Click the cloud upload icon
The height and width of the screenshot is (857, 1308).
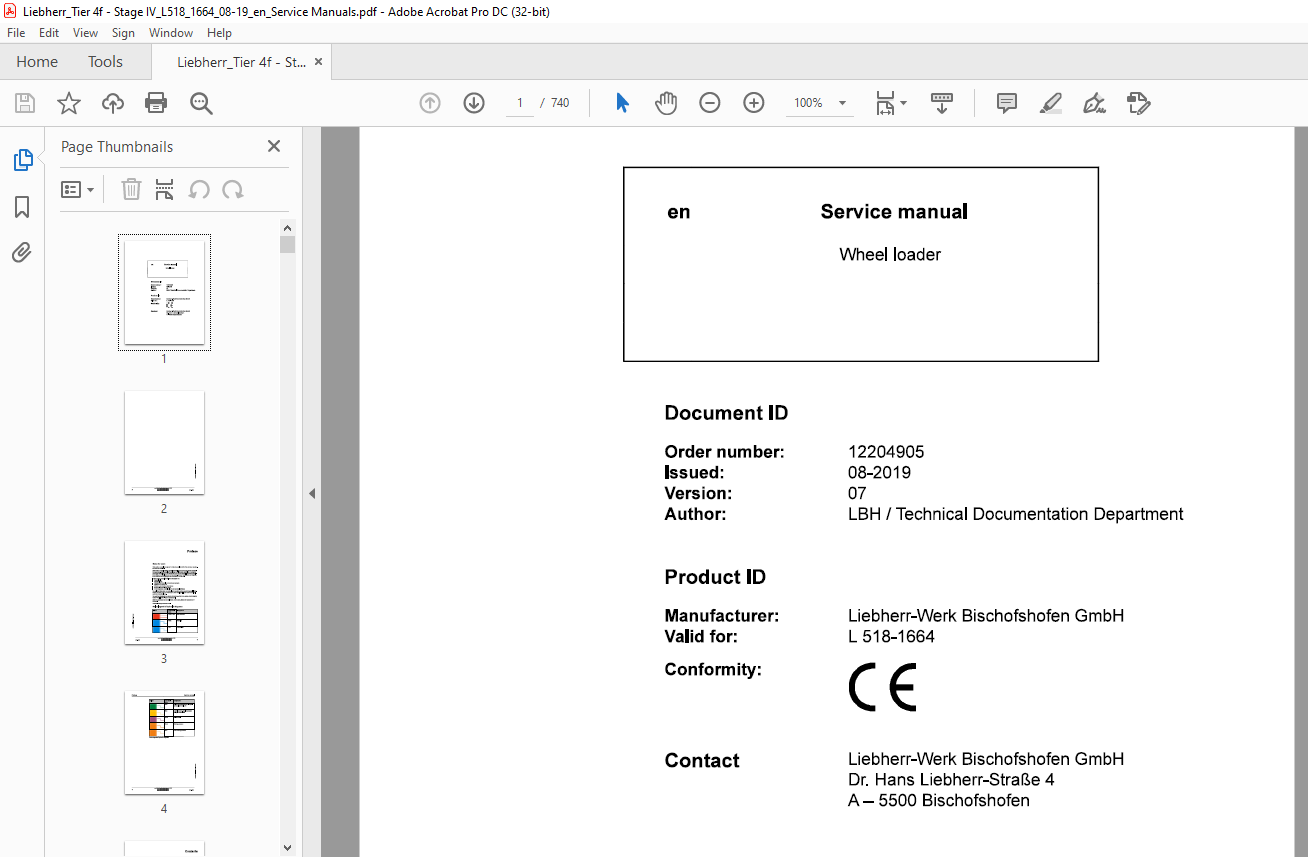pos(113,103)
